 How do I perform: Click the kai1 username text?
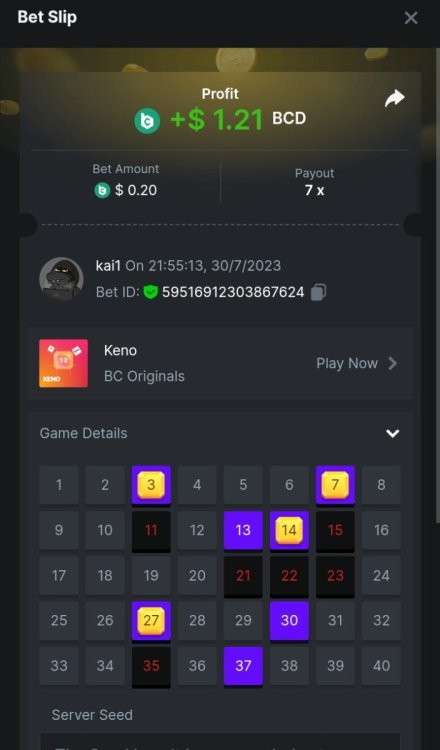(x=108, y=265)
